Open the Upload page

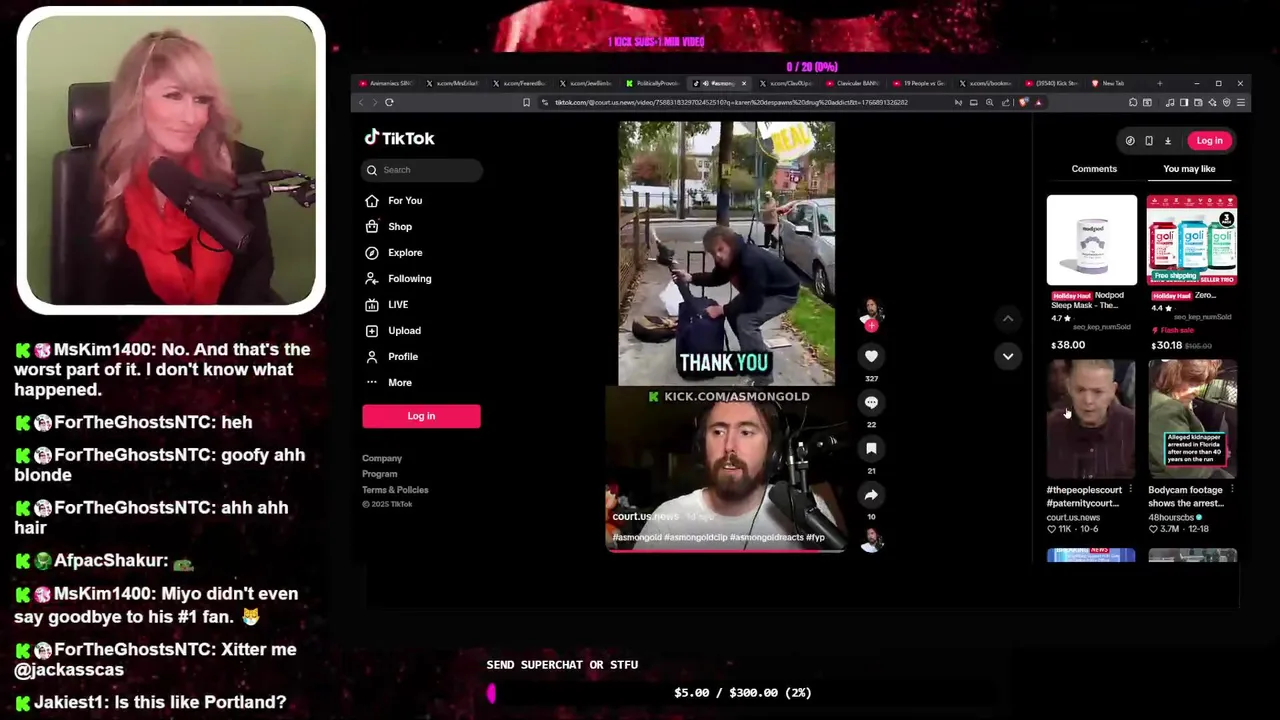pyautogui.click(x=392, y=330)
